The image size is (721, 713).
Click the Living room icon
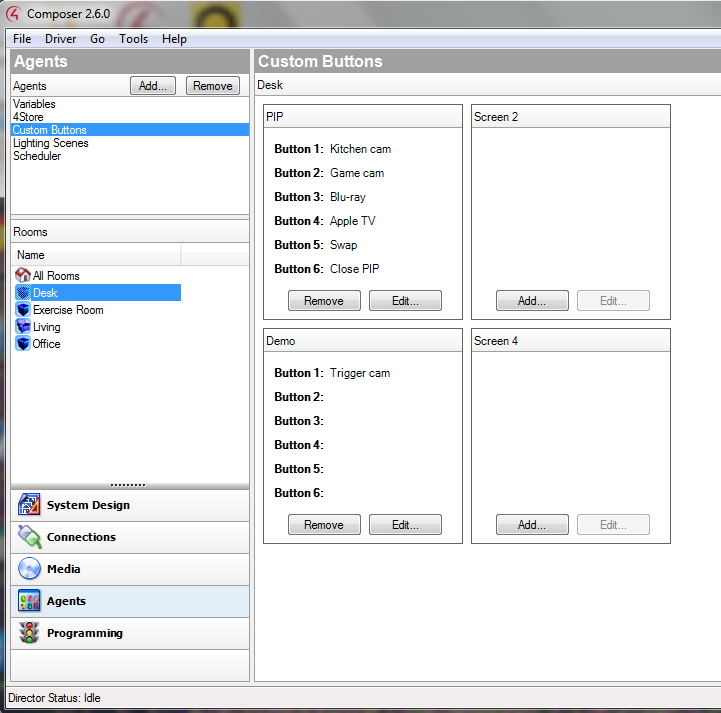point(23,327)
